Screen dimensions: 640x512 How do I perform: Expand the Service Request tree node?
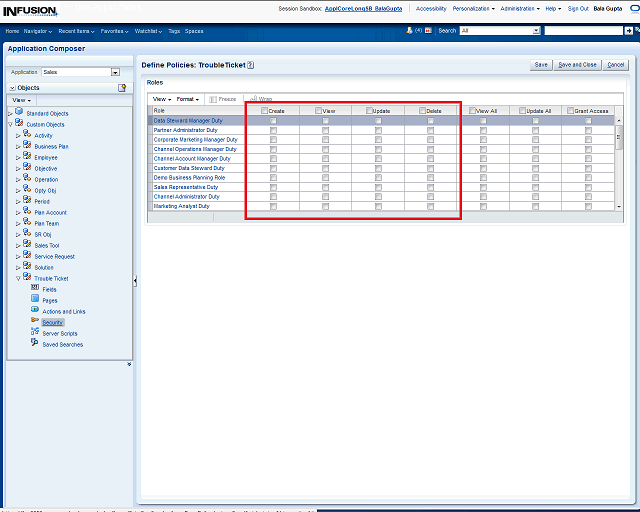pyautogui.click(x=18, y=257)
